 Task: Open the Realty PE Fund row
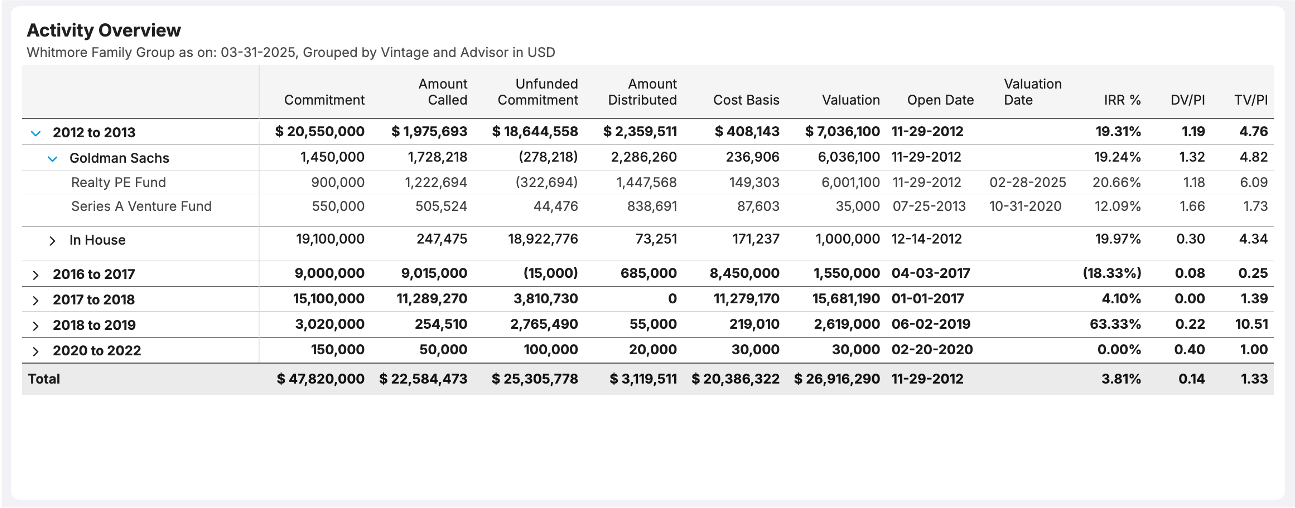(118, 183)
